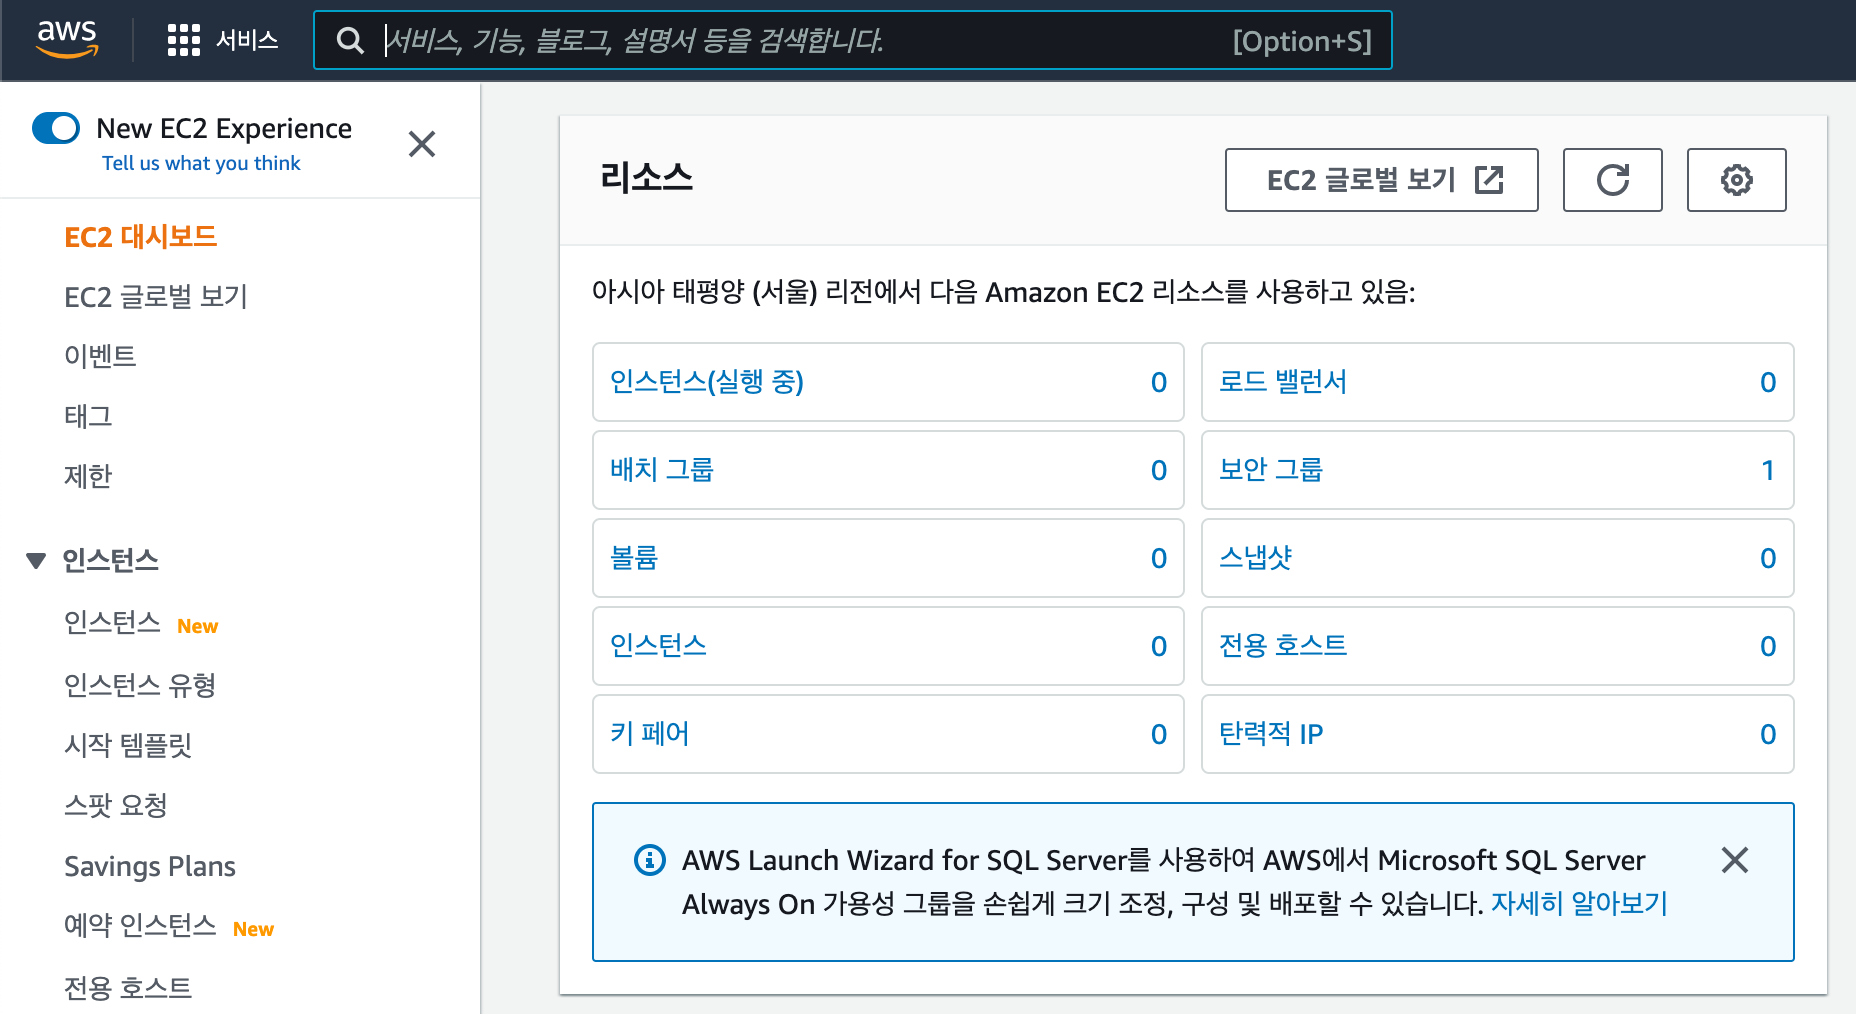1856x1014 pixels.
Task: Open 볼륨 resource link
Action: pos(634,558)
